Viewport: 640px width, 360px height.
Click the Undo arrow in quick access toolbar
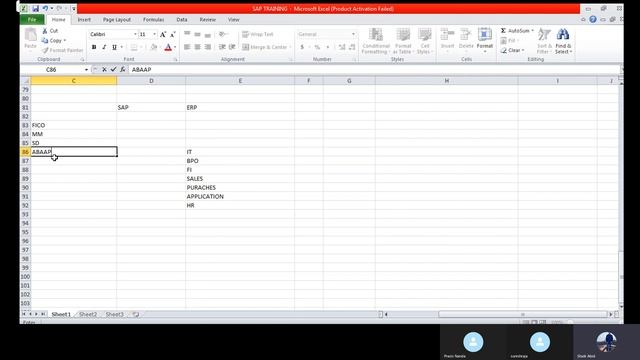click(x=45, y=9)
